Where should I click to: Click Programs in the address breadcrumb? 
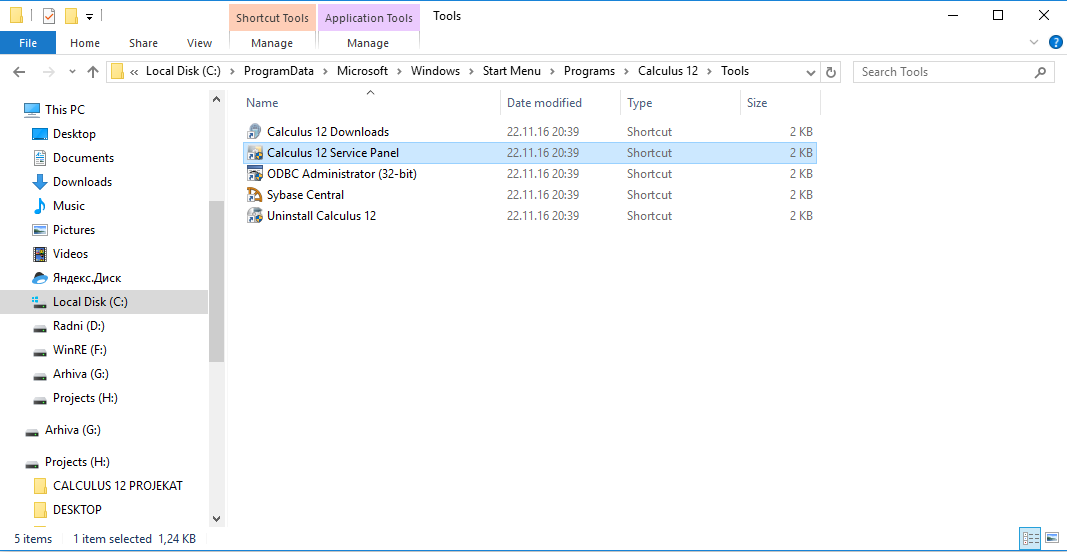(589, 71)
